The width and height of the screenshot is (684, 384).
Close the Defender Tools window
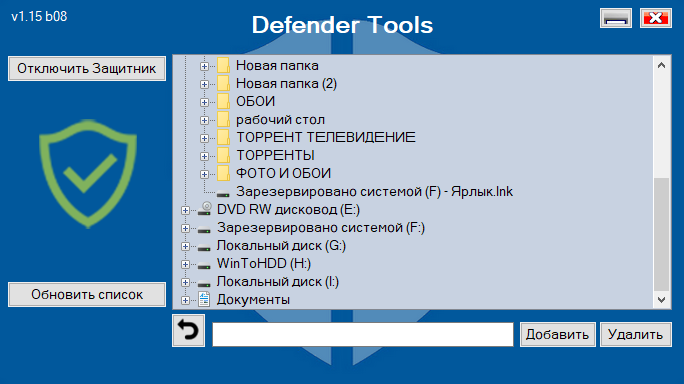(656, 18)
